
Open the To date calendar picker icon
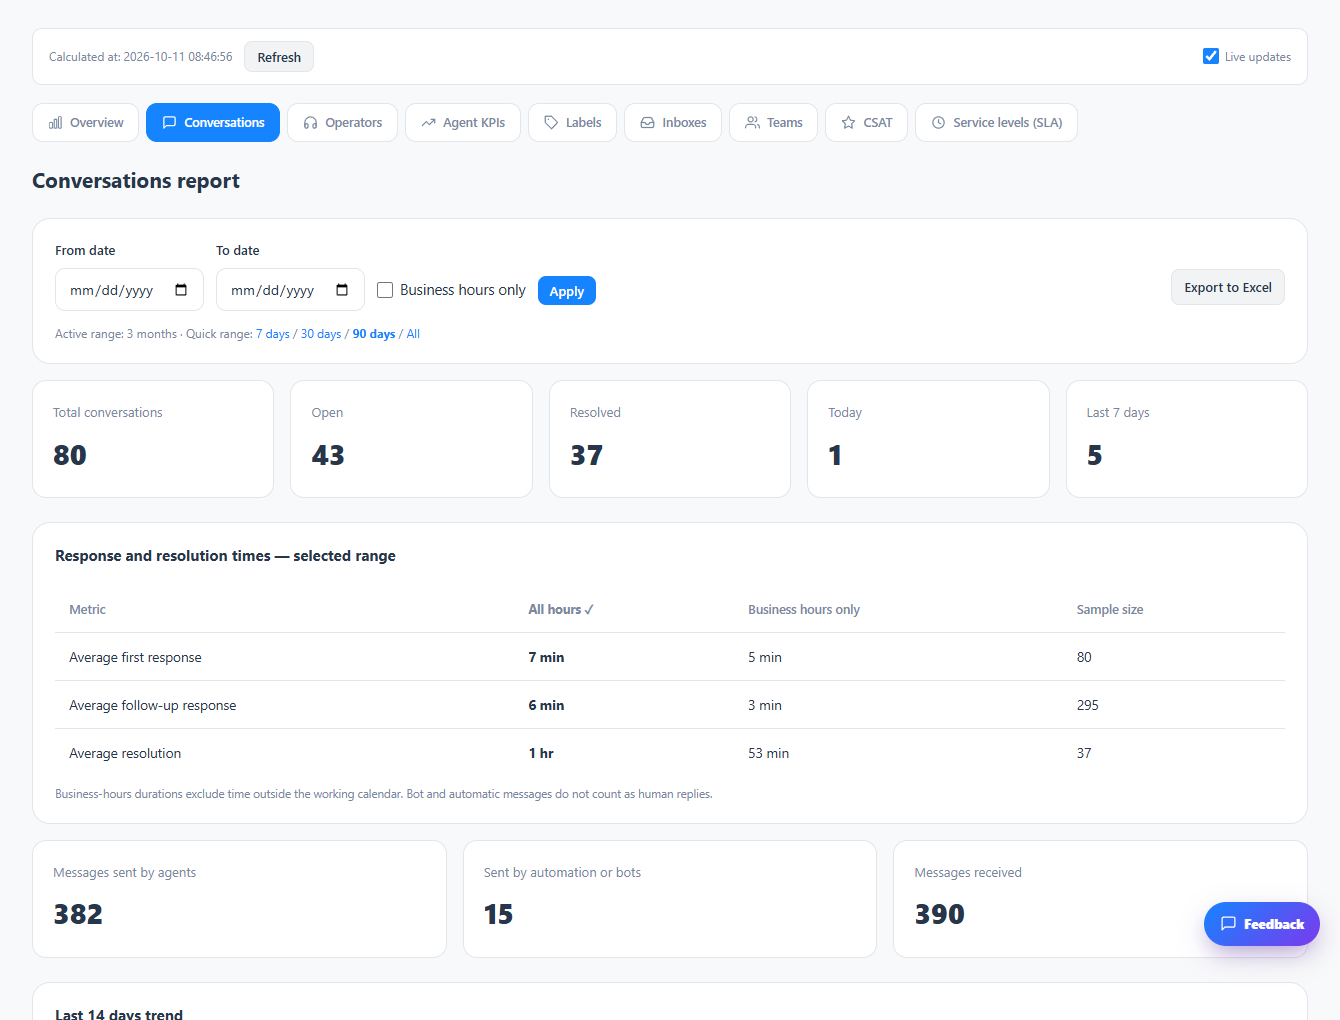coord(342,290)
